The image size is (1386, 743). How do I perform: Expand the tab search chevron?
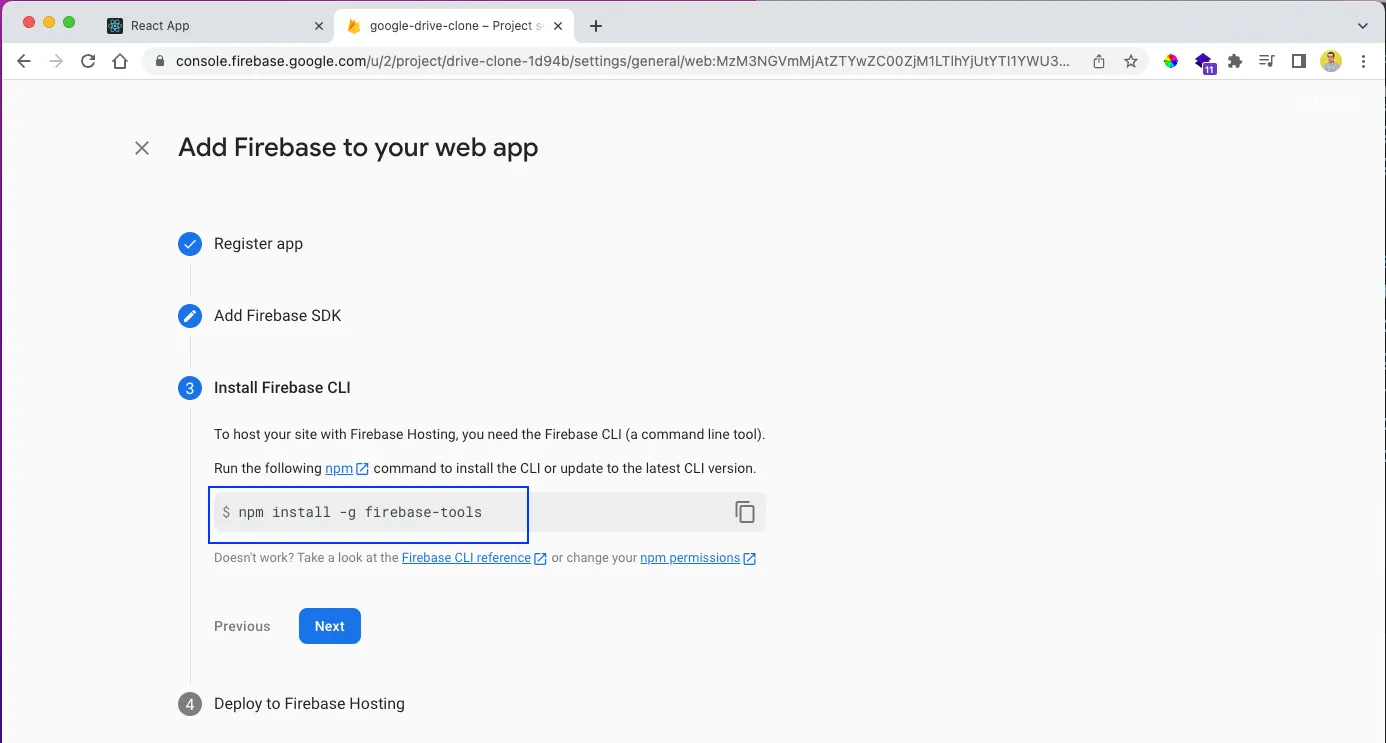[x=1363, y=26]
